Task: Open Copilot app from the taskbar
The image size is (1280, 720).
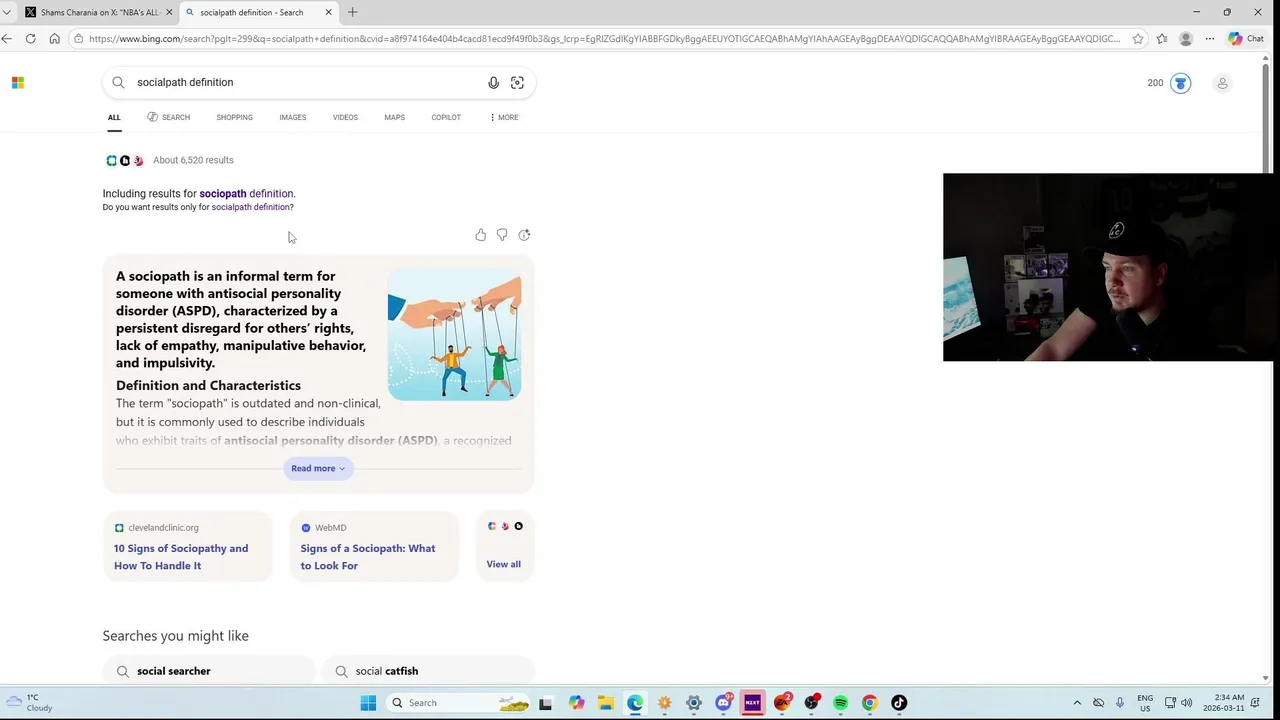Action: pyautogui.click(x=577, y=703)
